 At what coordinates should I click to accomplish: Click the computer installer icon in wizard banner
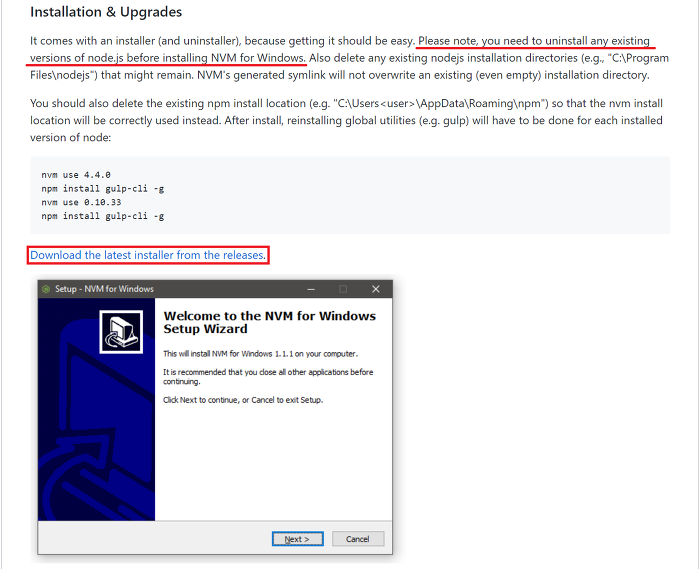point(121,332)
